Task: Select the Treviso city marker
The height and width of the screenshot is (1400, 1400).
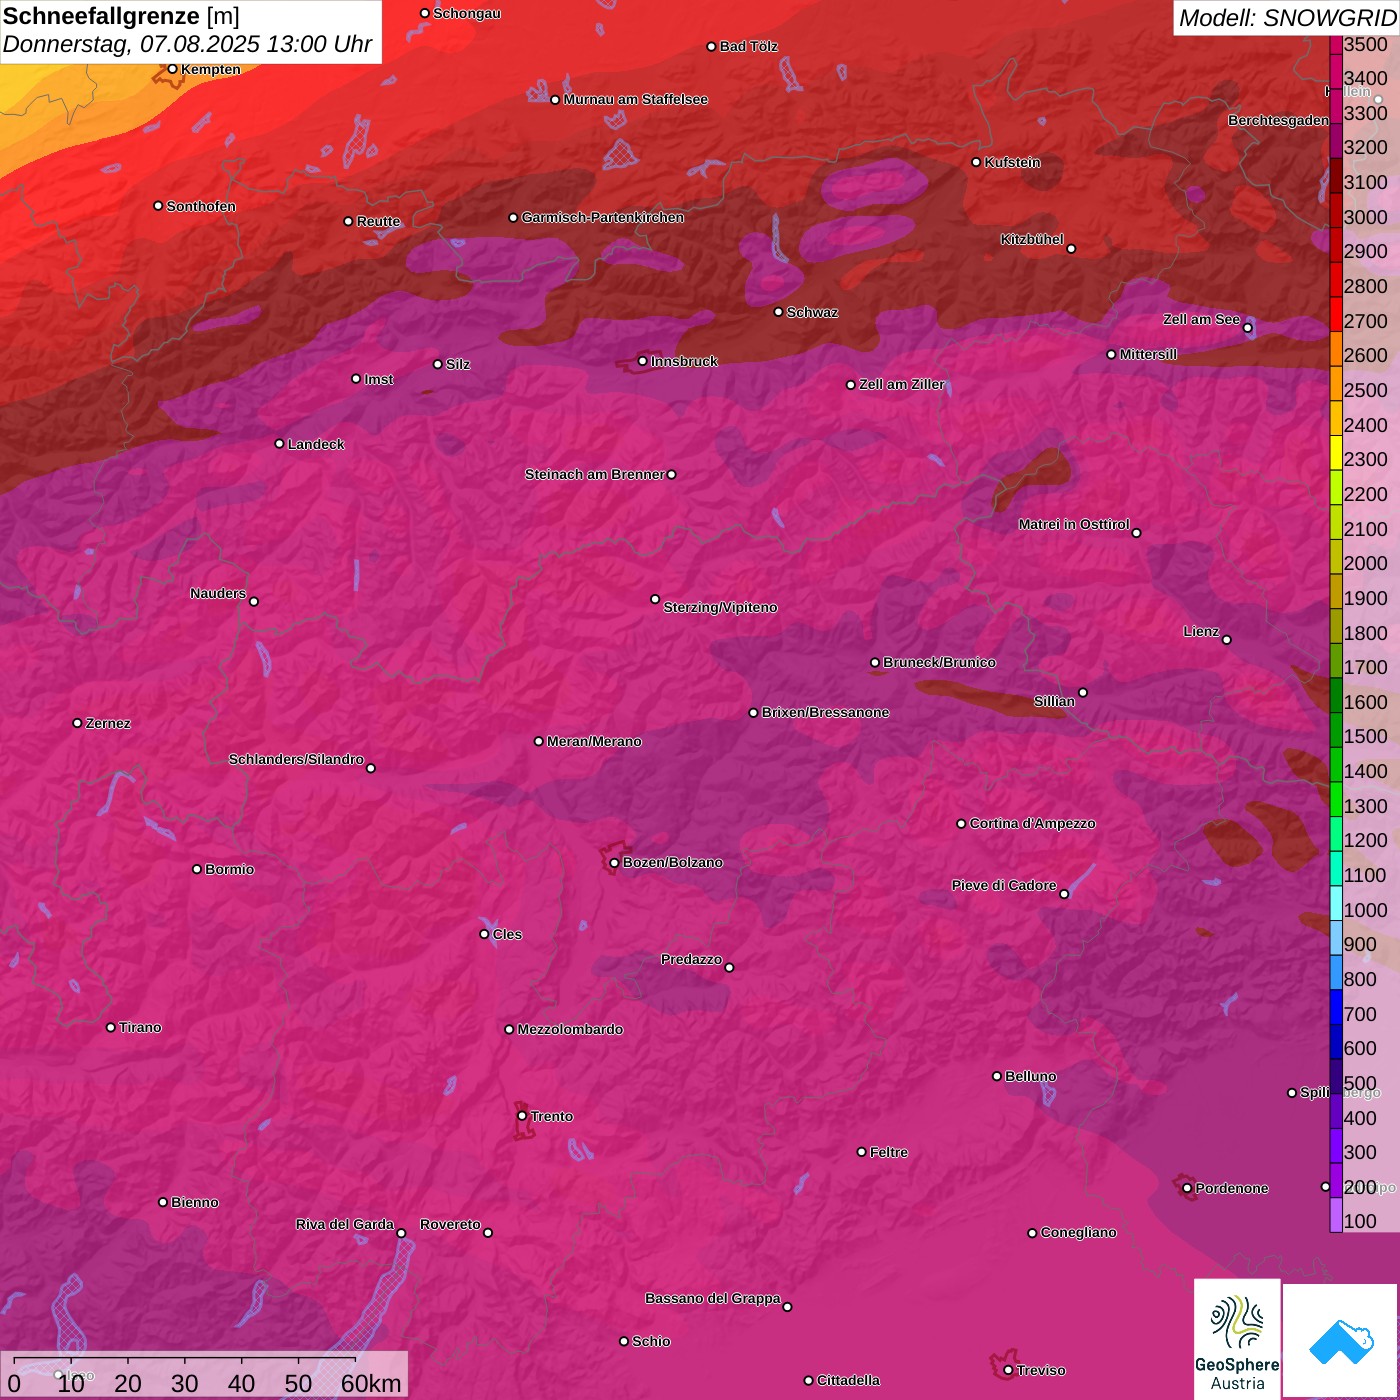Action: coord(1008,1370)
